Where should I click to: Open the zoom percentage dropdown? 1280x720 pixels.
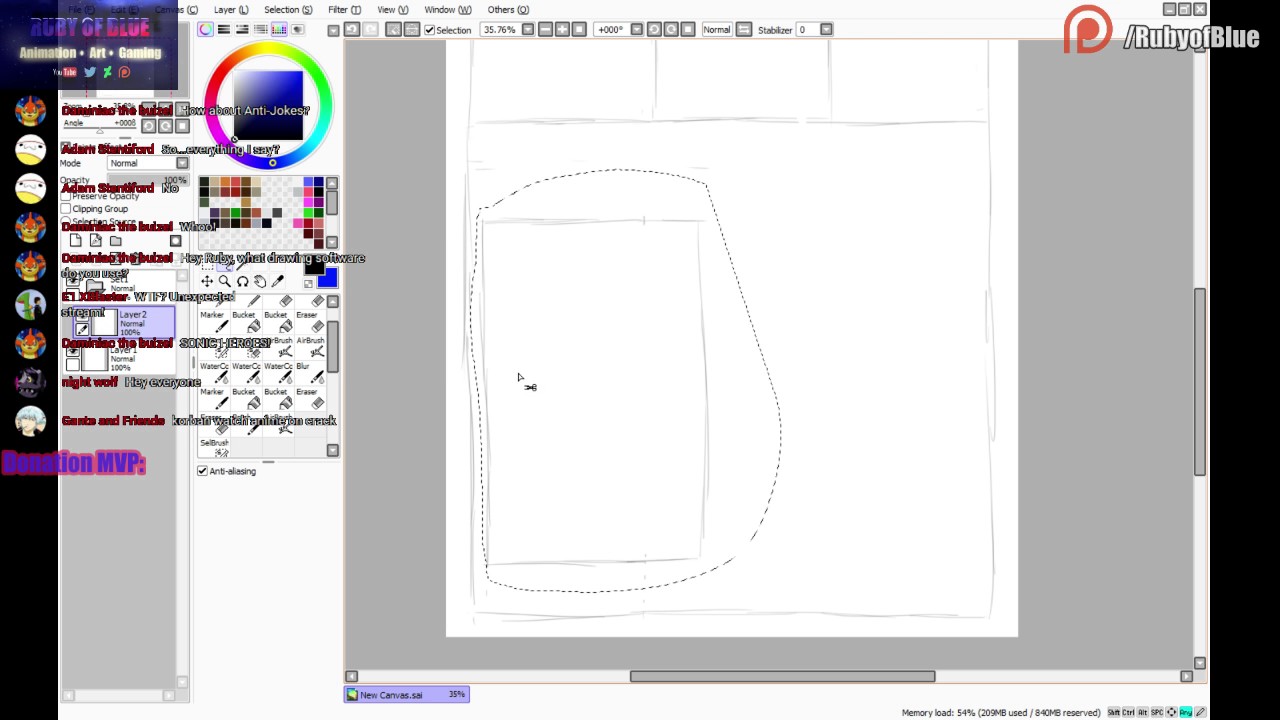tap(529, 30)
